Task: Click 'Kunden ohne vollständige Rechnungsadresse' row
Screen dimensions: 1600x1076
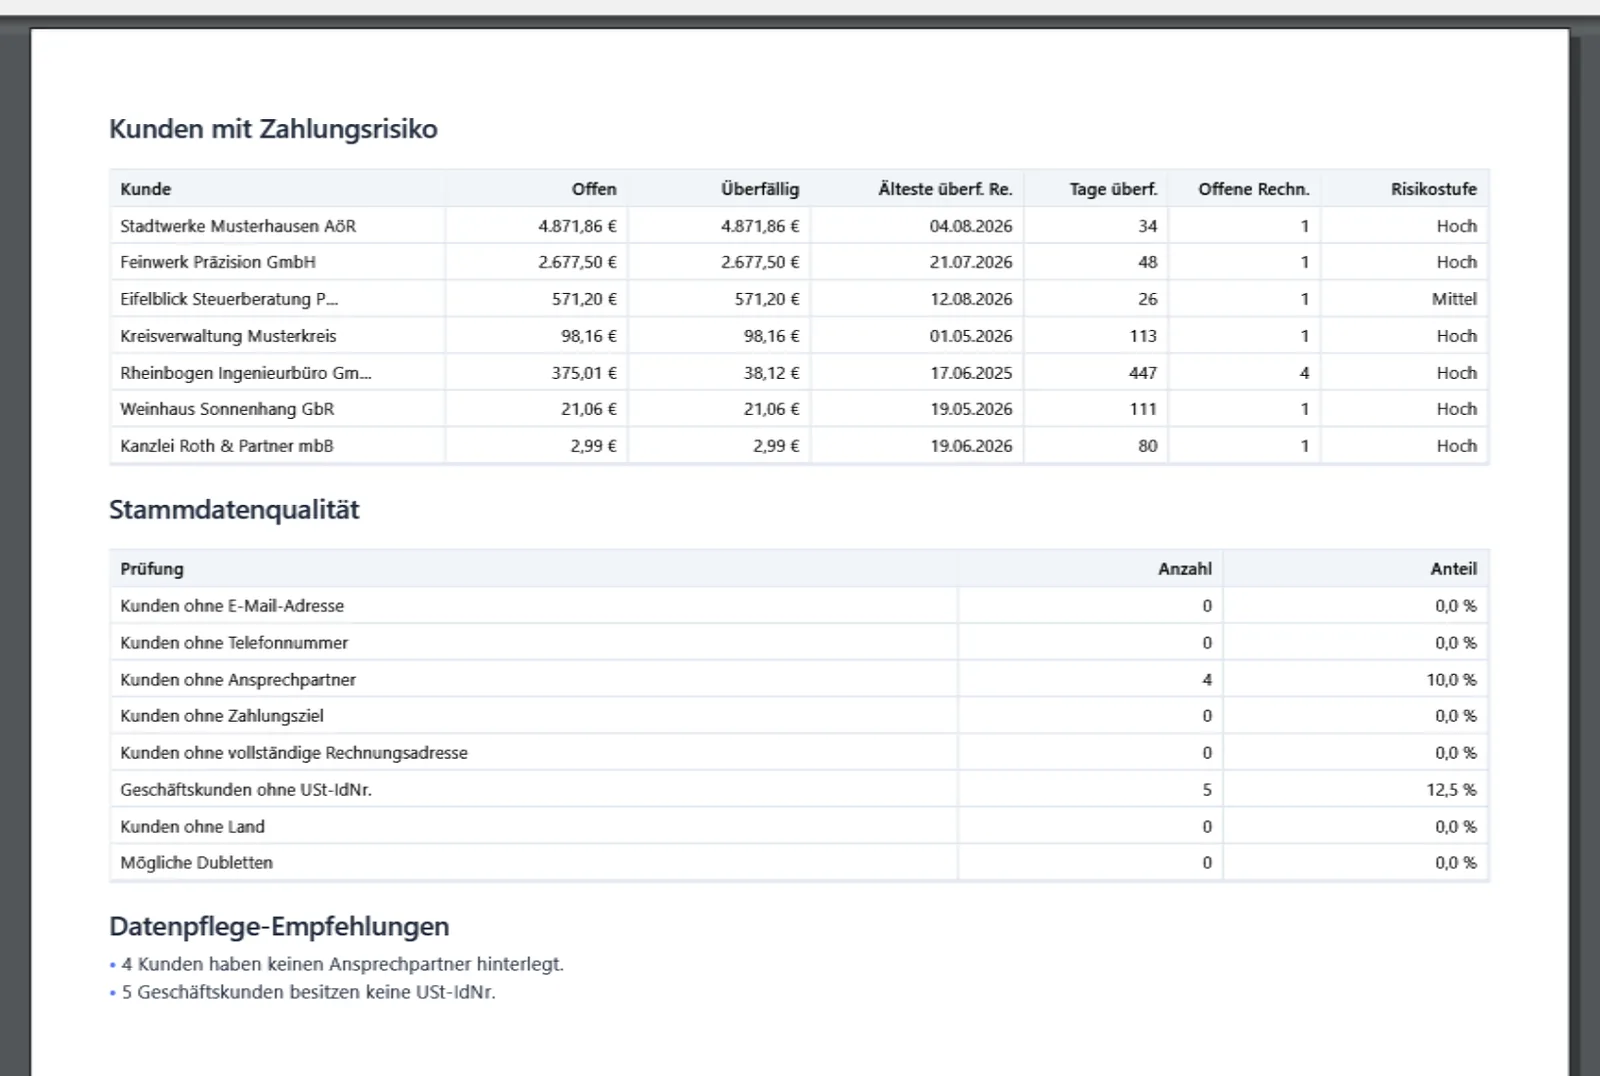Action: click(799, 753)
